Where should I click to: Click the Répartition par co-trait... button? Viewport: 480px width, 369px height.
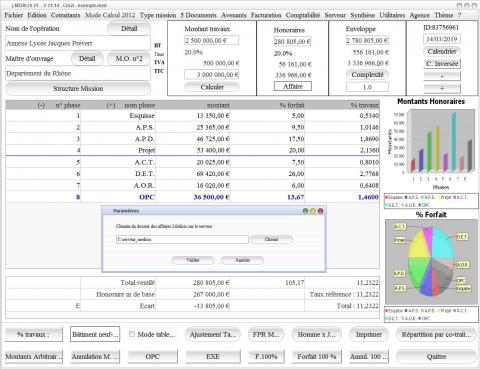point(436,334)
